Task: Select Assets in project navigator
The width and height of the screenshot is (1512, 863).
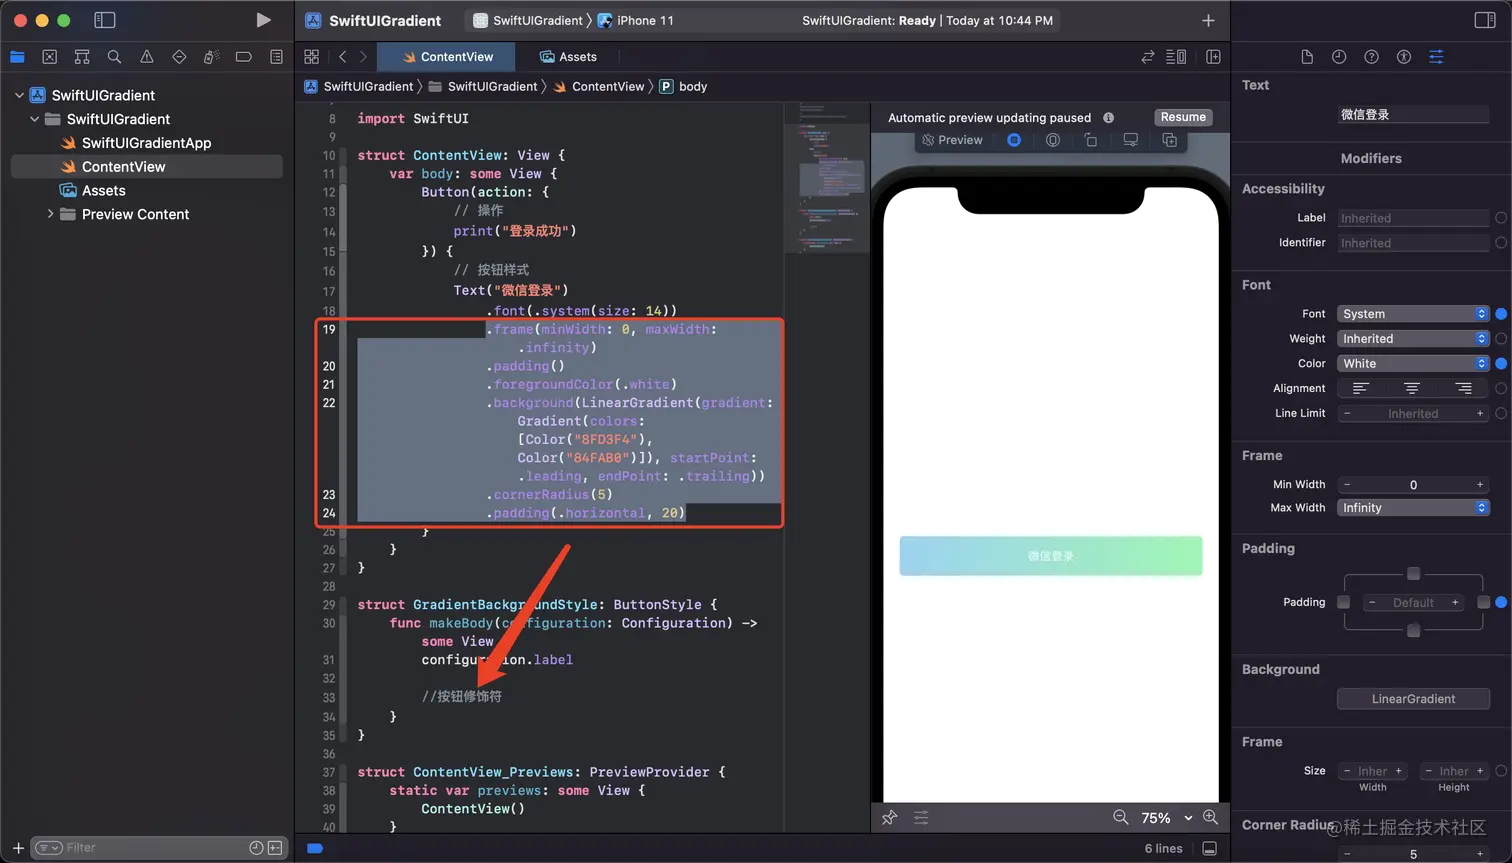Action: pos(93,191)
